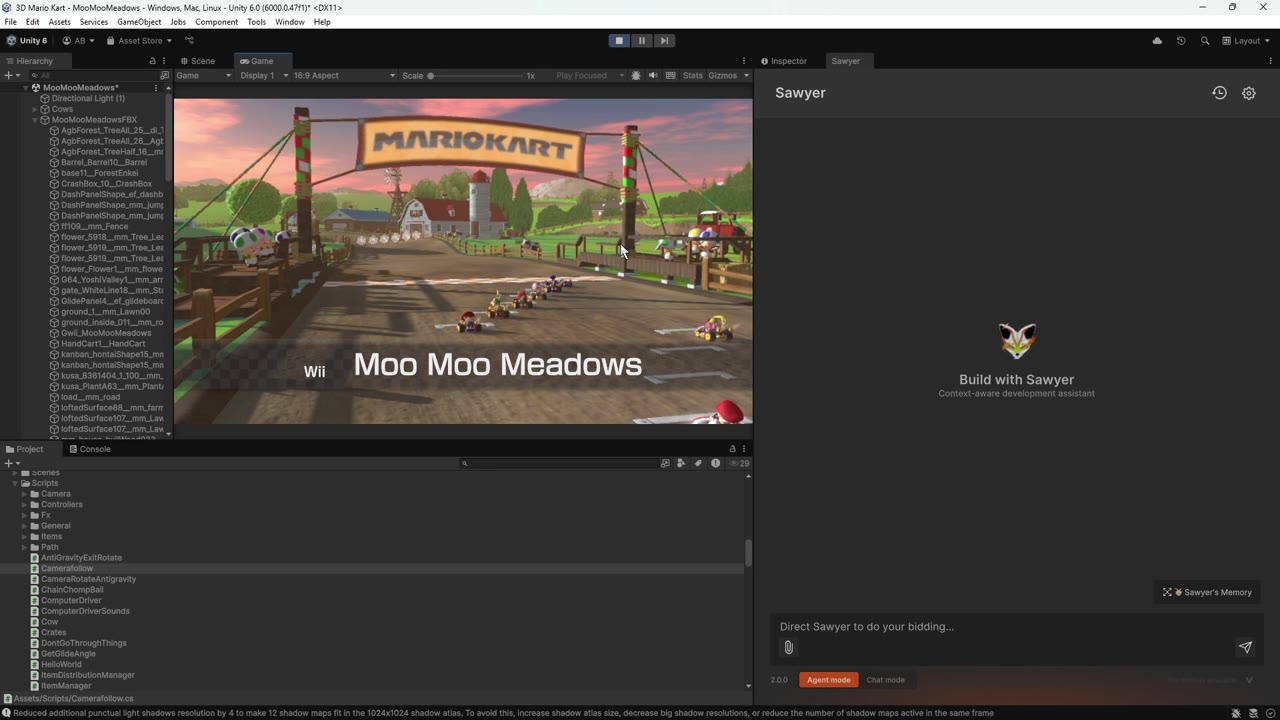Viewport: 1280px width, 720px height.
Task: Open the Sawyer chat history icon
Action: [1219, 93]
